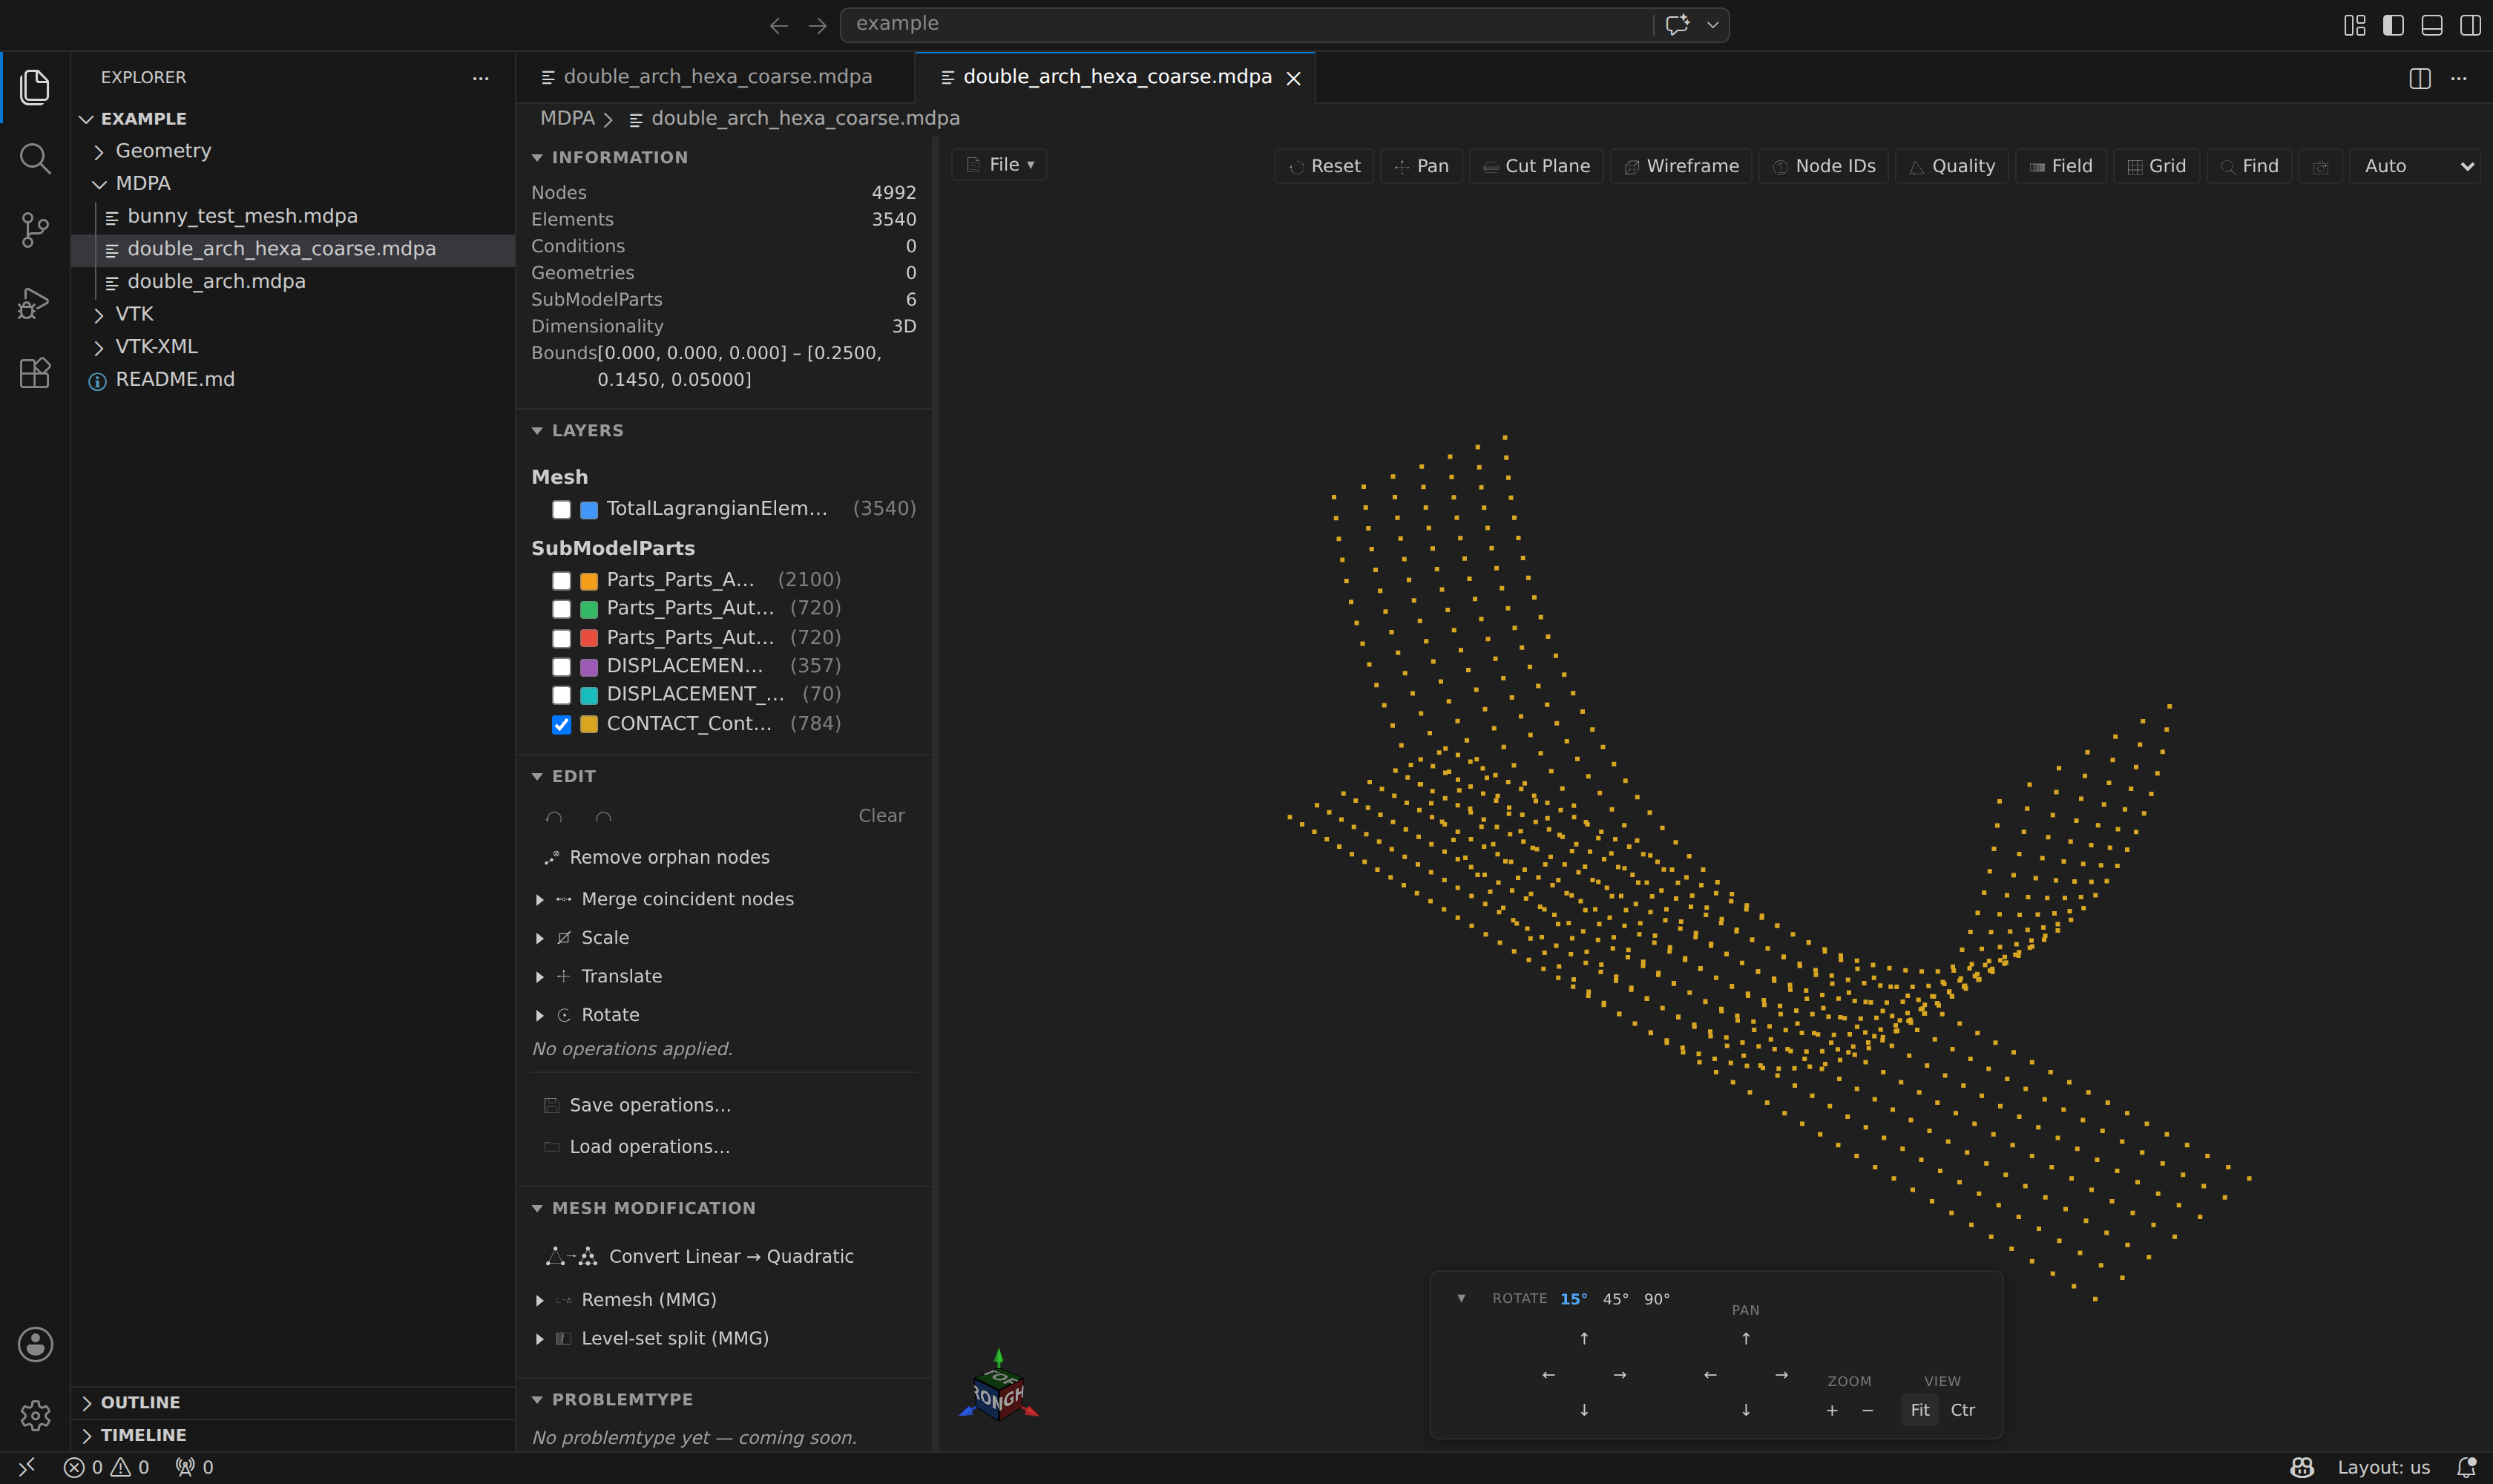
Task: Open the File dropdown menu
Action: click(x=999, y=165)
